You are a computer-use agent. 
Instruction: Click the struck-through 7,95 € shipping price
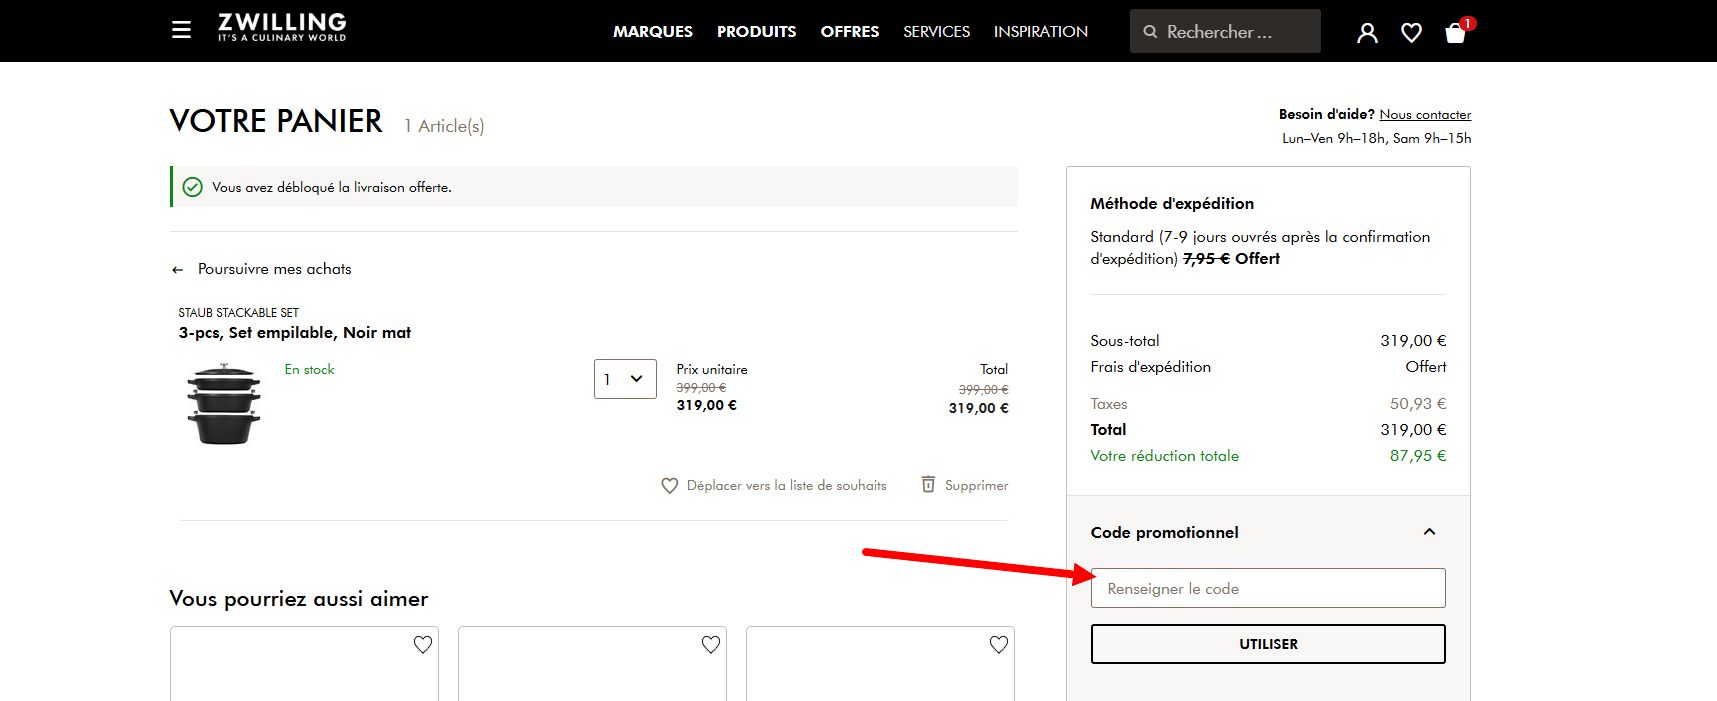tap(1206, 259)
